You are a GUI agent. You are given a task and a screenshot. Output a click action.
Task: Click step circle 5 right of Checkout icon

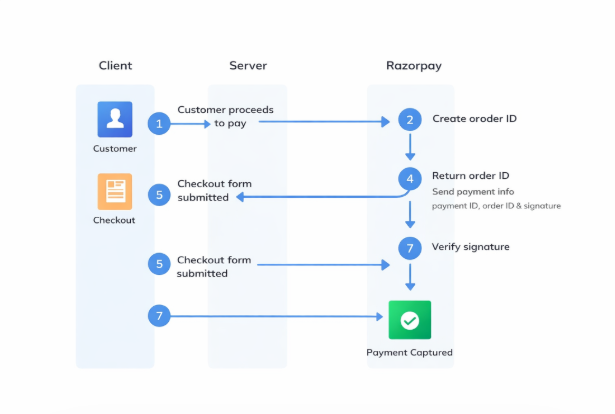click(x=159, y=194)
